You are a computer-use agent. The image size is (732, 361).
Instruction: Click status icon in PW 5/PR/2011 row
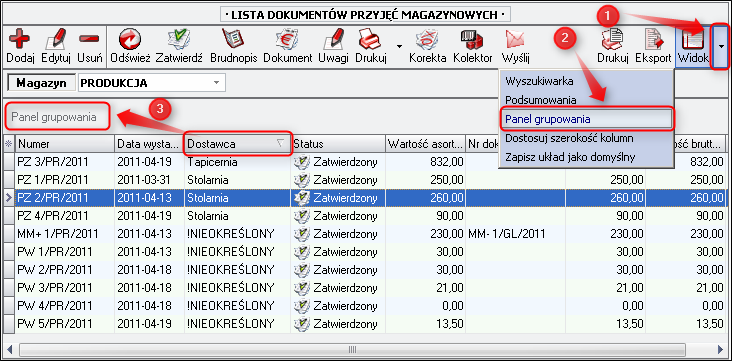pyautogui.click(x=302, y=323)
